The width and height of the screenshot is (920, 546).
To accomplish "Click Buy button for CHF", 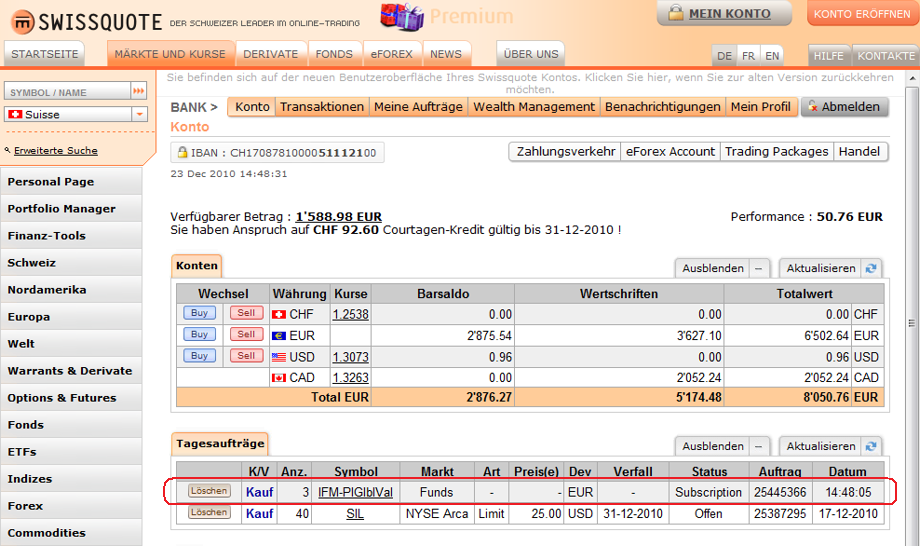I will (199, 313).
